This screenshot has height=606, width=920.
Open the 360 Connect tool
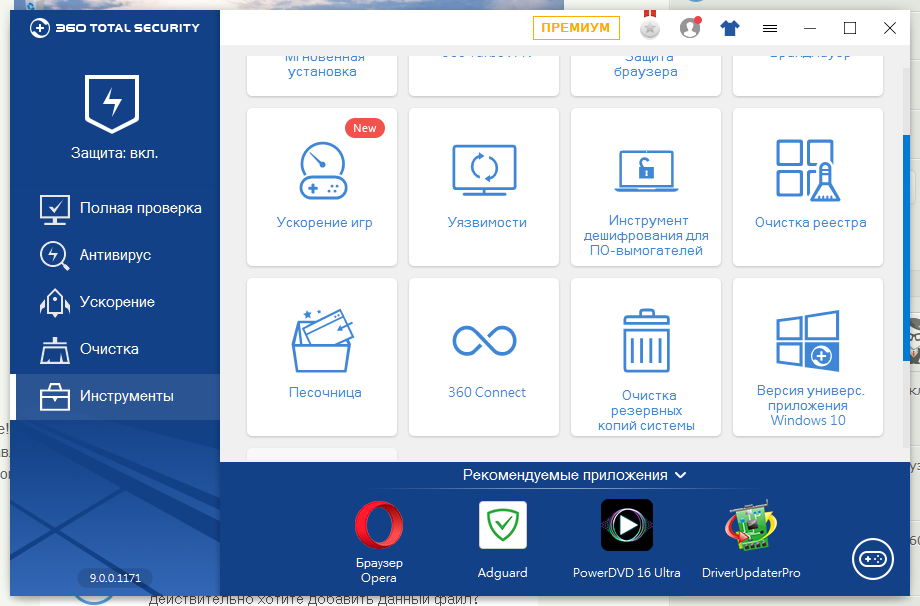[483, 357]
